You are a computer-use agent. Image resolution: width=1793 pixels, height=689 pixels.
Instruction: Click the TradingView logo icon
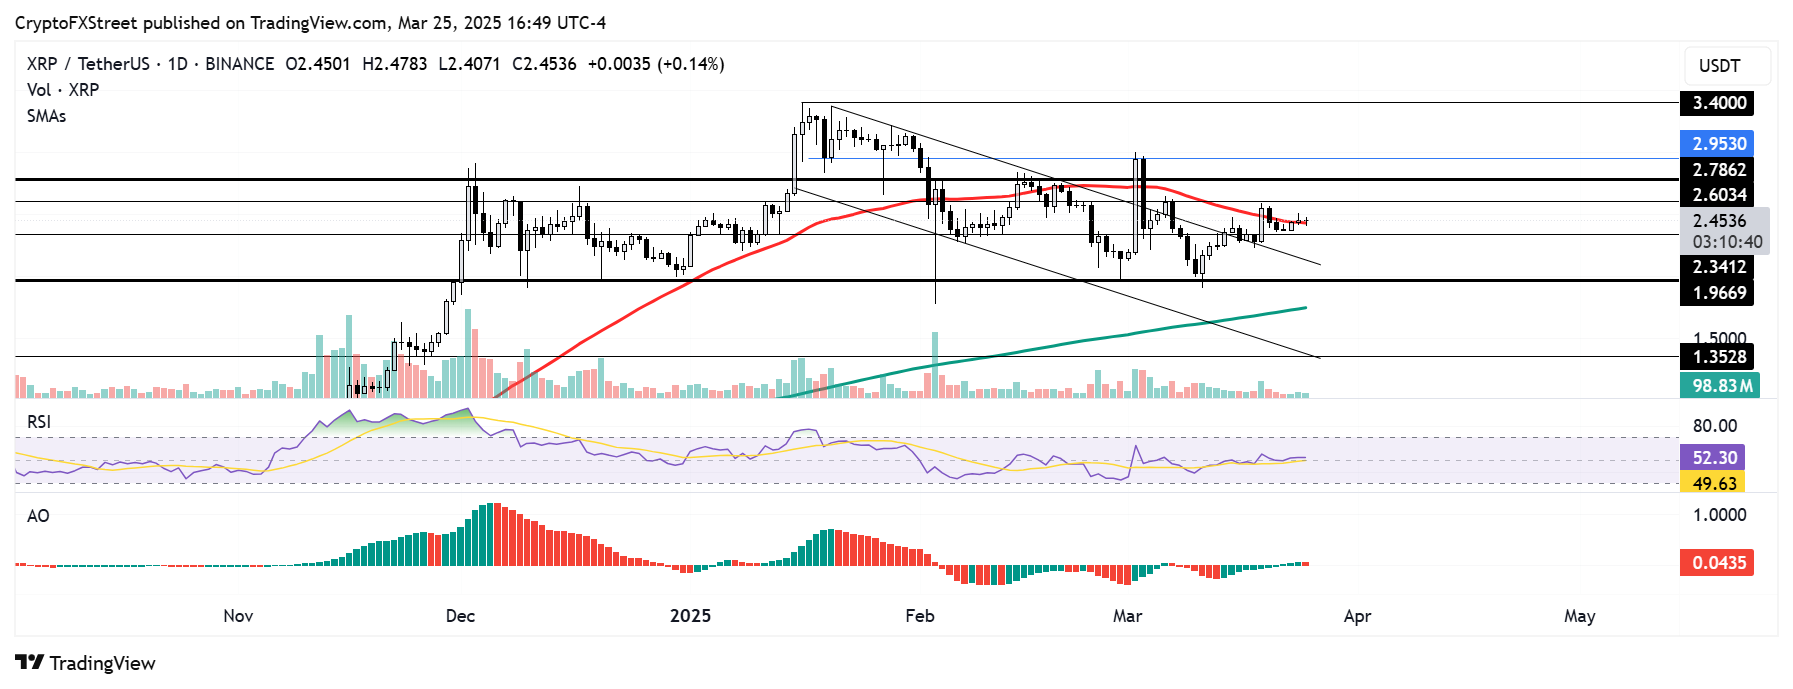click(x=29, y=663)
